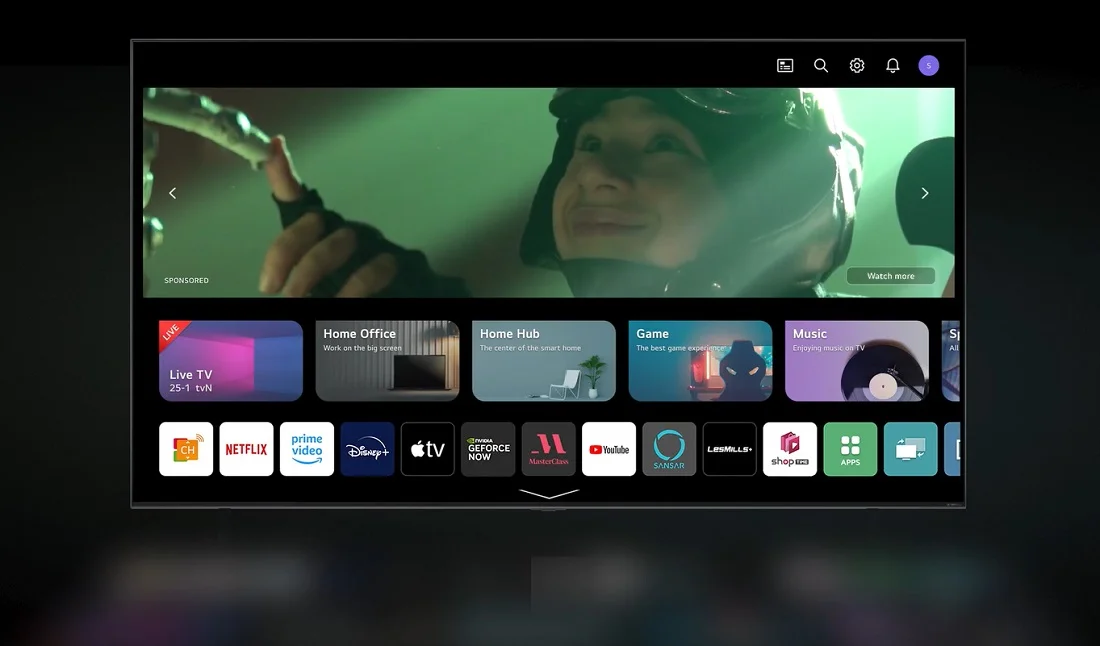The image size is (1100, 646).
Task: Open the Game card
Action: pyautogui.click(x=700, y=361)
